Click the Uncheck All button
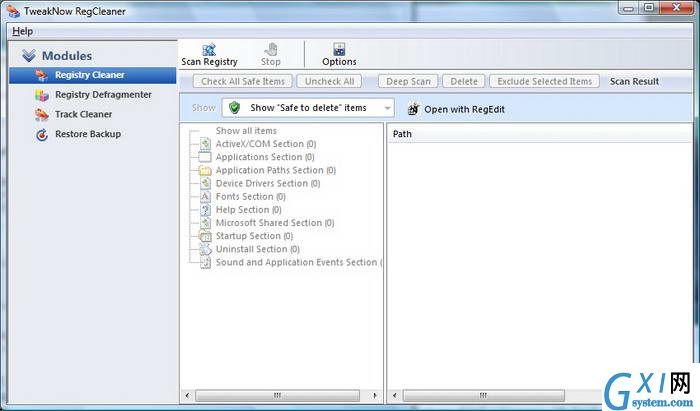700x411 pixels. 329,82
